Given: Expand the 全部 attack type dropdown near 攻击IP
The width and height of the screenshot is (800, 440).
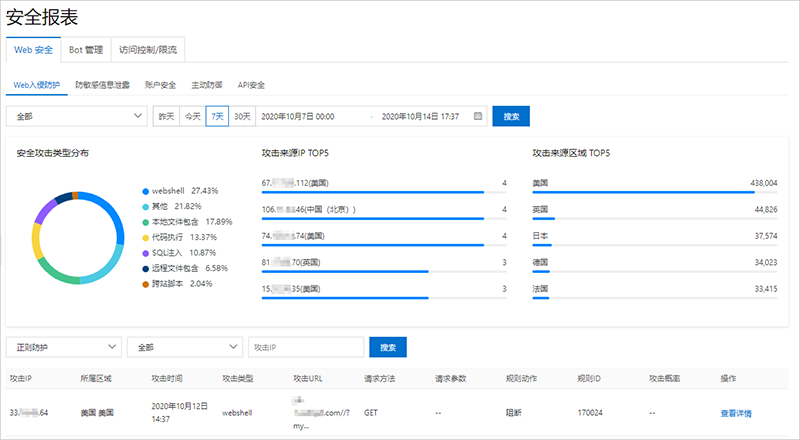Looking at the screenshot, I should [185, 347].
